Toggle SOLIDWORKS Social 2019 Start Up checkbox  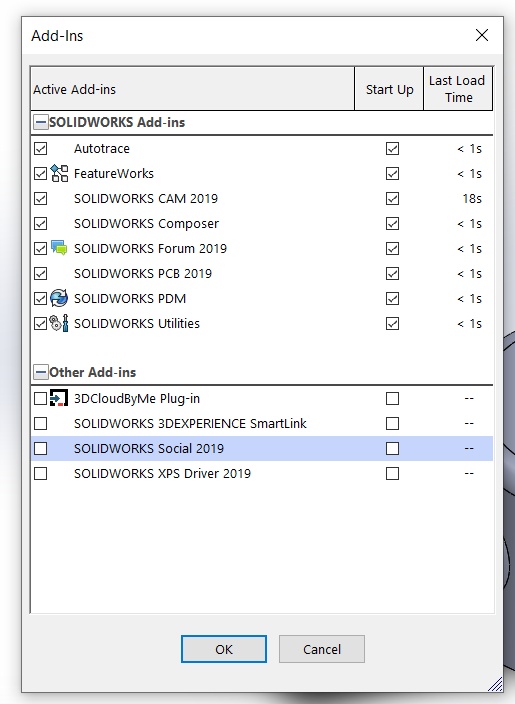click(x=392, y=449)
